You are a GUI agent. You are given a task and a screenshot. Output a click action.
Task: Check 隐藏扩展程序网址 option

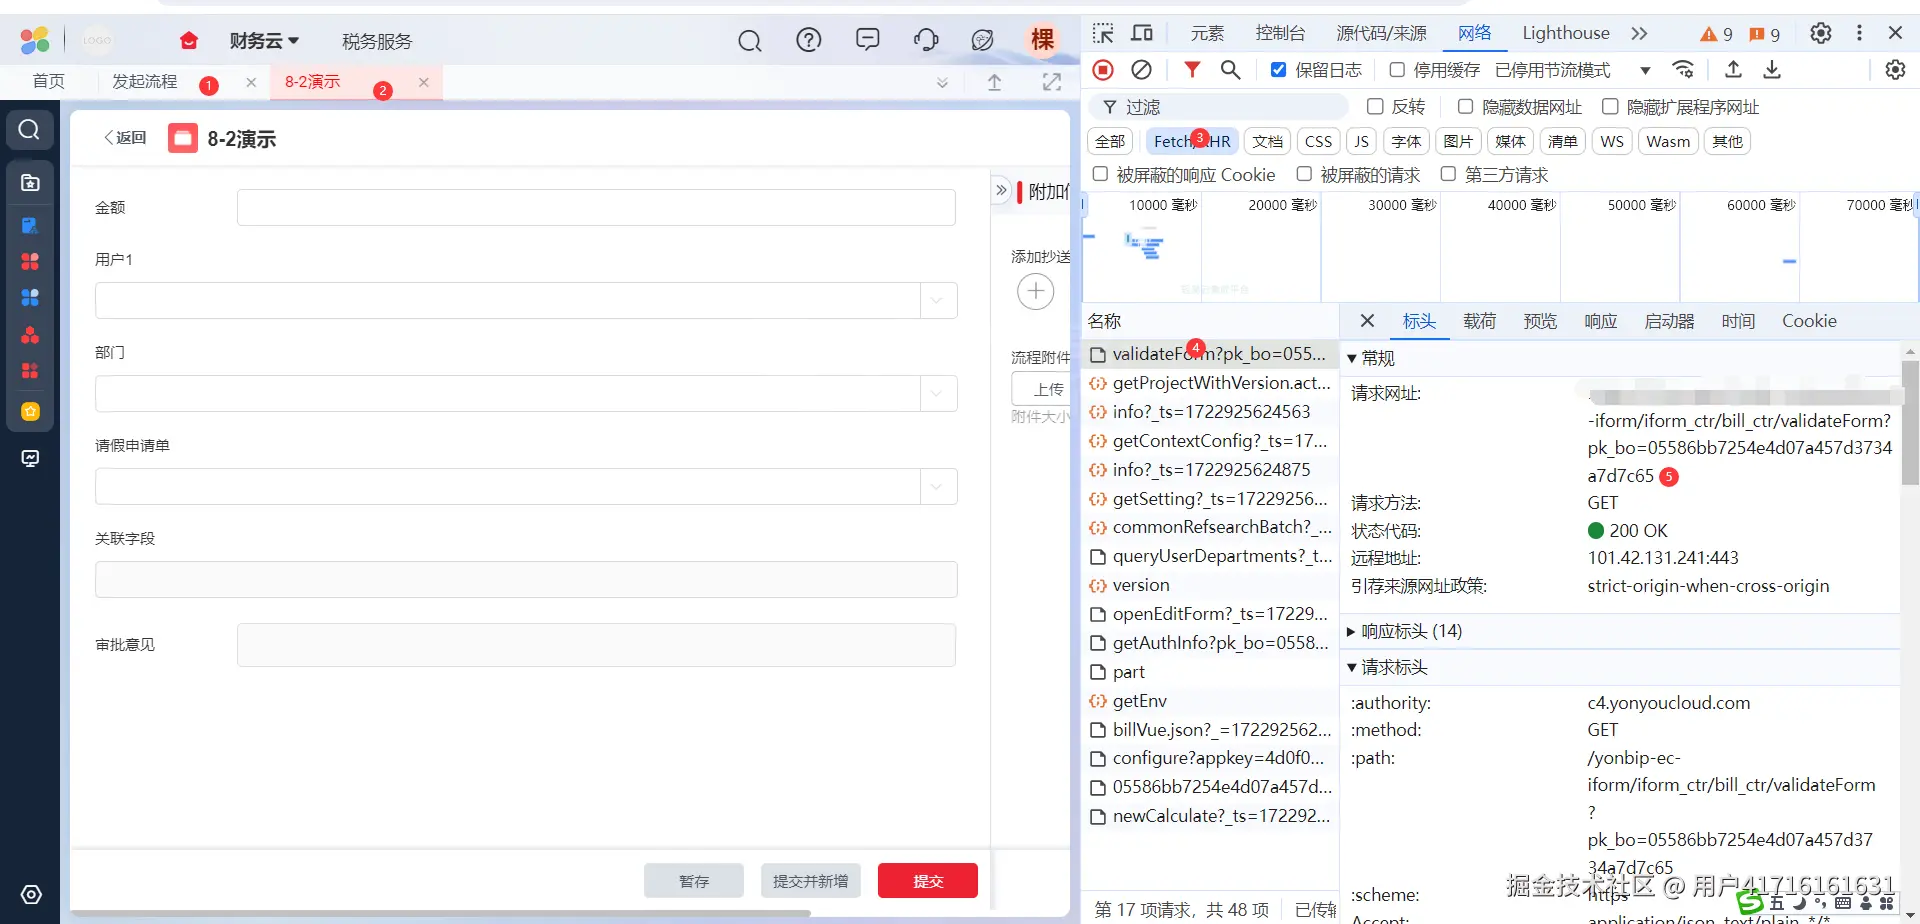(1610, 107)
